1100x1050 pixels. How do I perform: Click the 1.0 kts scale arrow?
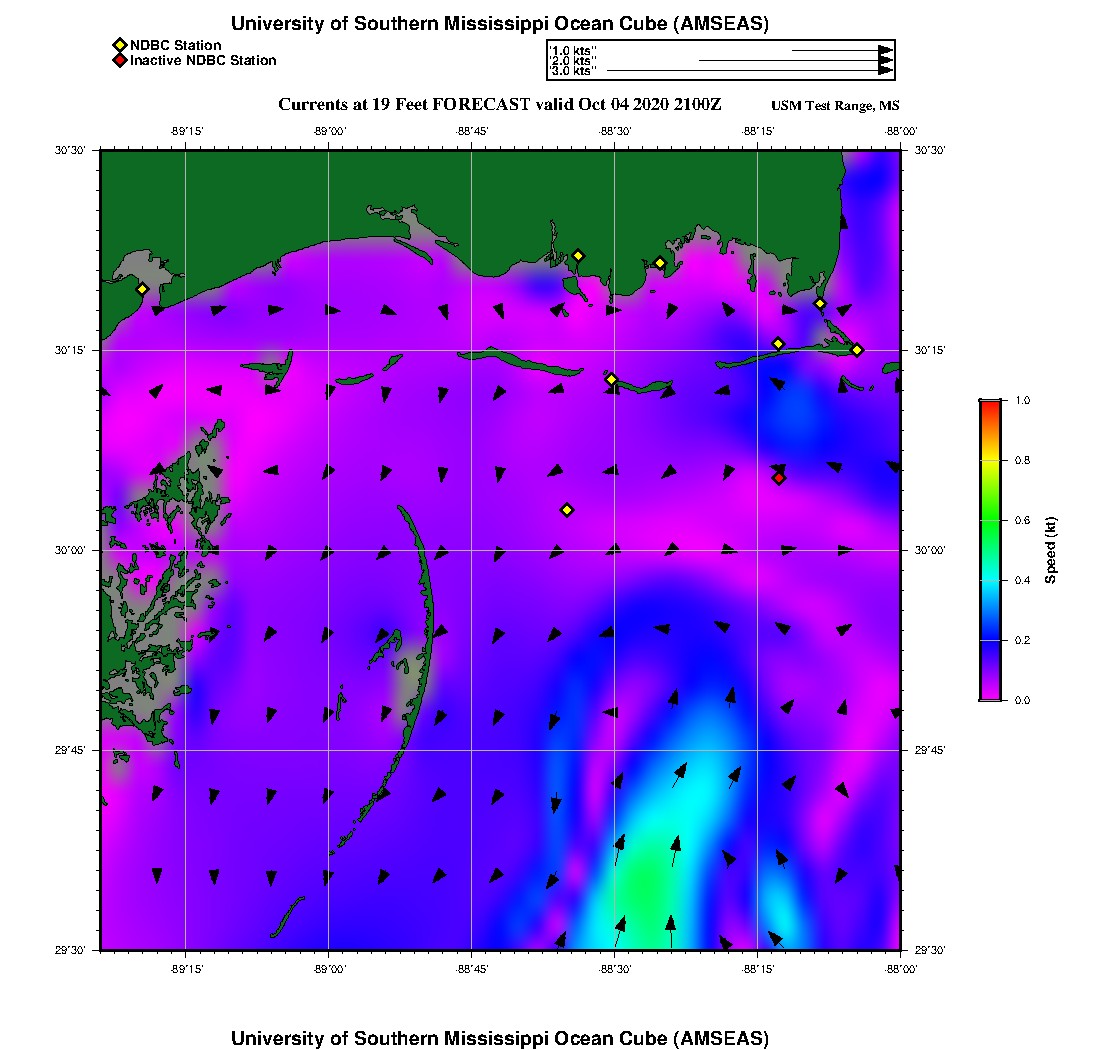coord(841,49)
